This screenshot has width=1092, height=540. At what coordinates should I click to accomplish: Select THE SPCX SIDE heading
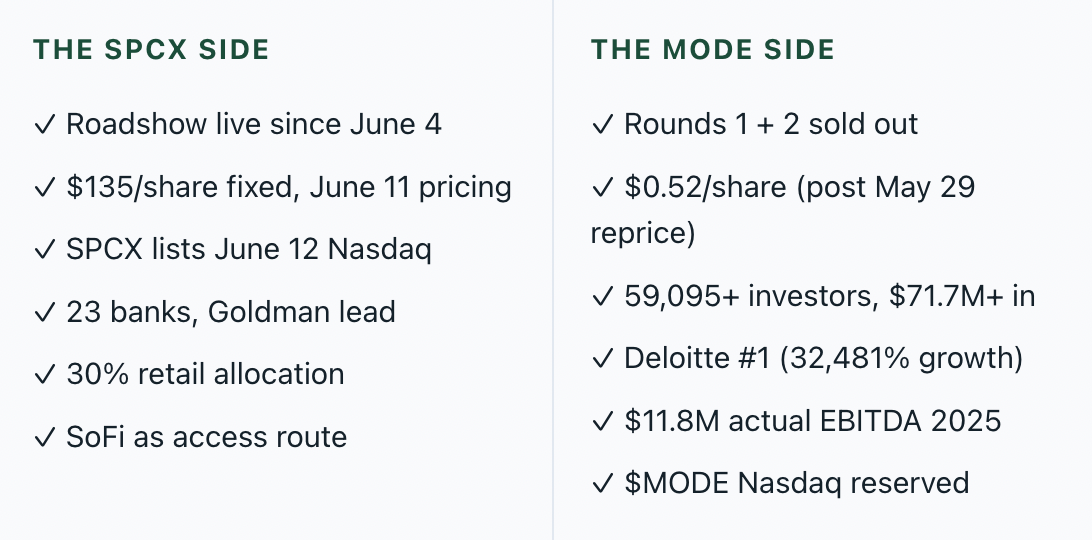[151, 49]
